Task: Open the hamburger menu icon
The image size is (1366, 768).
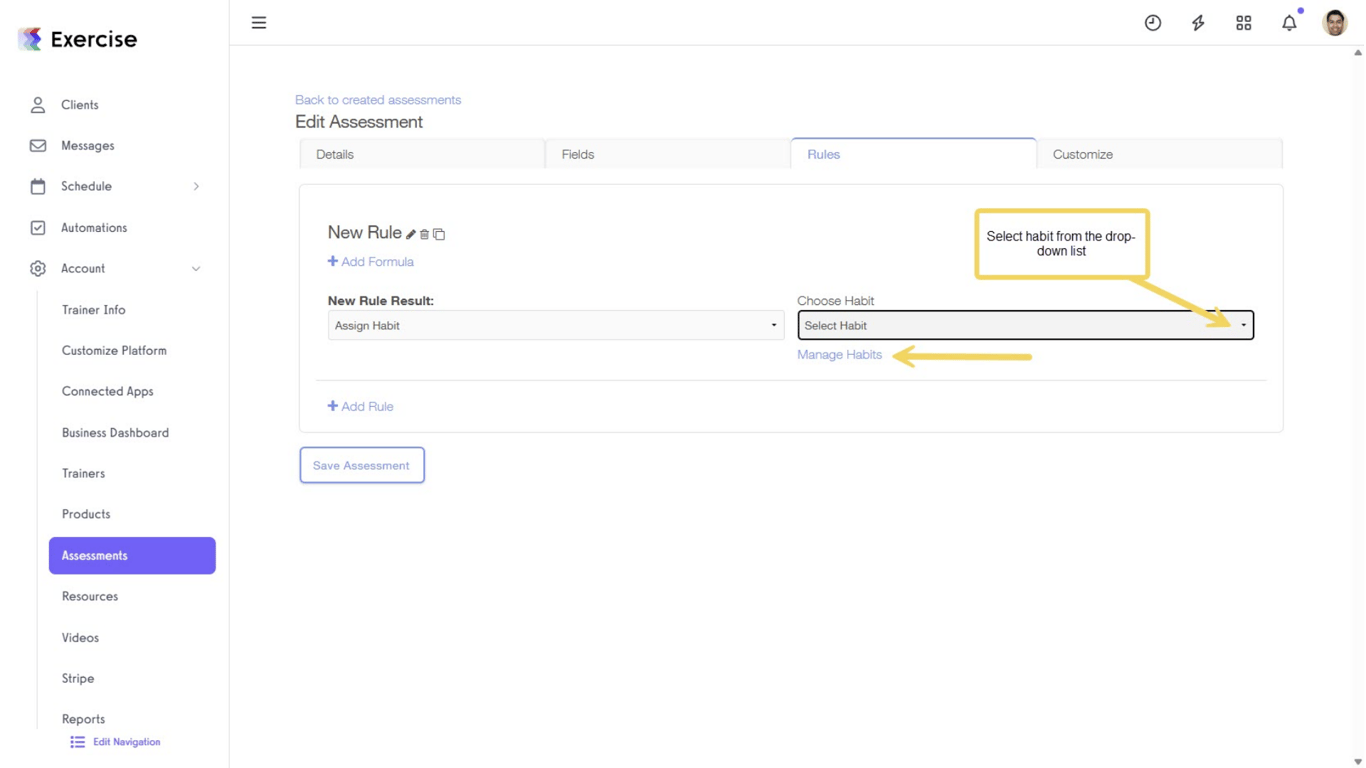Action: [259, 23]
